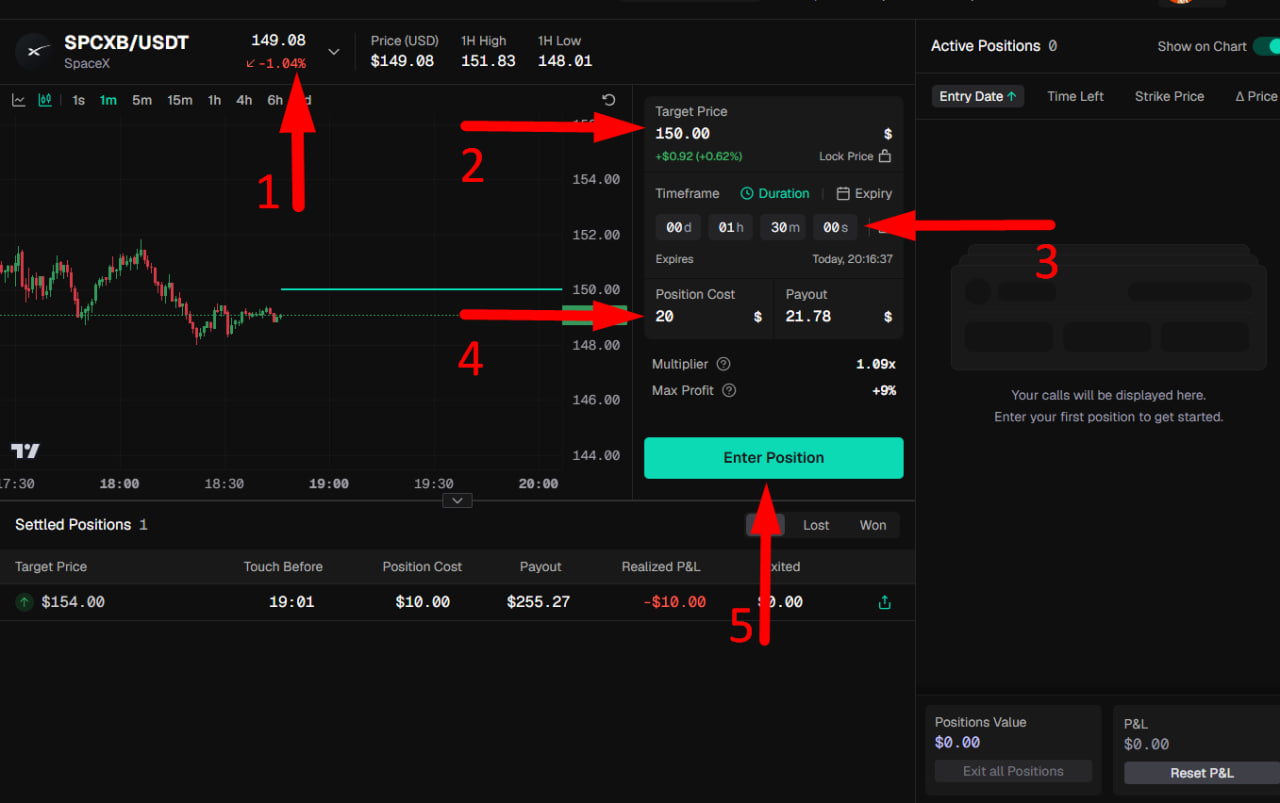
Task: Click the SpaceX token logo icon
Action: (x=35, y=50)
